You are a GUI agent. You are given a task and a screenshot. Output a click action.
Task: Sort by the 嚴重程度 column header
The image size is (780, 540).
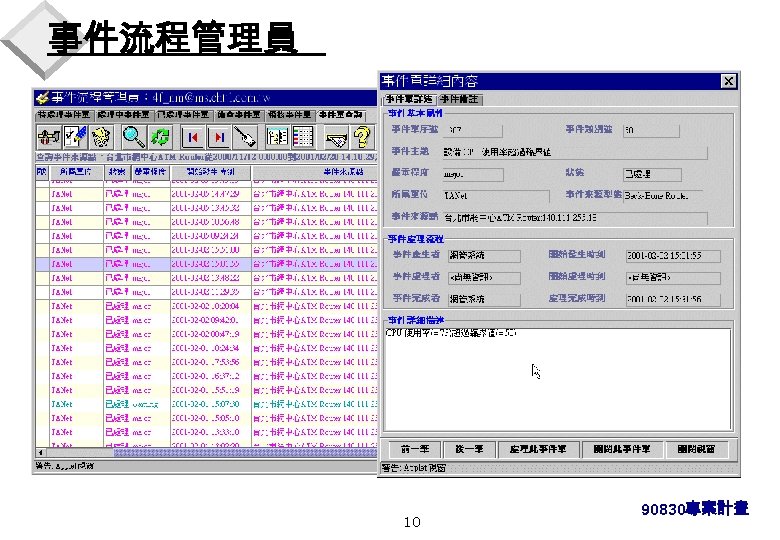click(151, 172)
